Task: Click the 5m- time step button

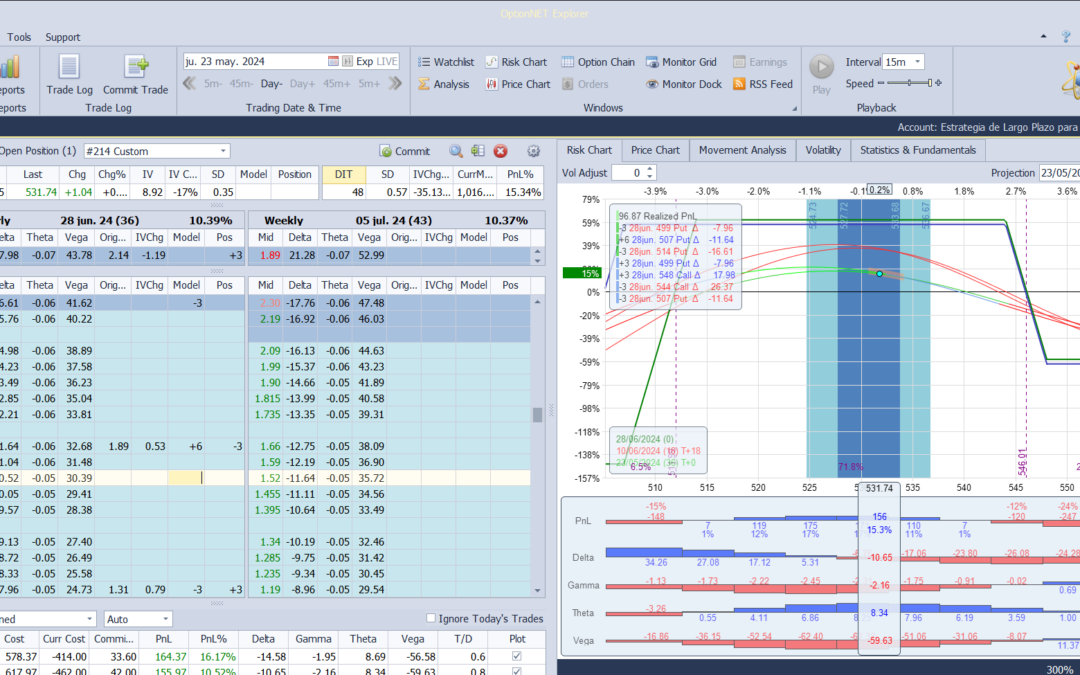Action: click(213, 83)
